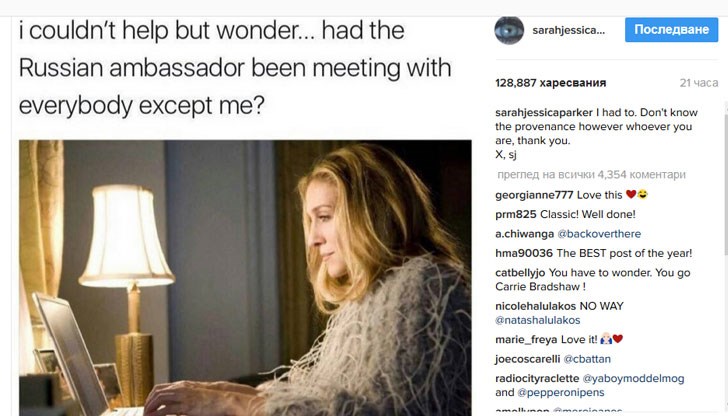Visit catbellyjo commenter profile

click(x=520, y=273)
